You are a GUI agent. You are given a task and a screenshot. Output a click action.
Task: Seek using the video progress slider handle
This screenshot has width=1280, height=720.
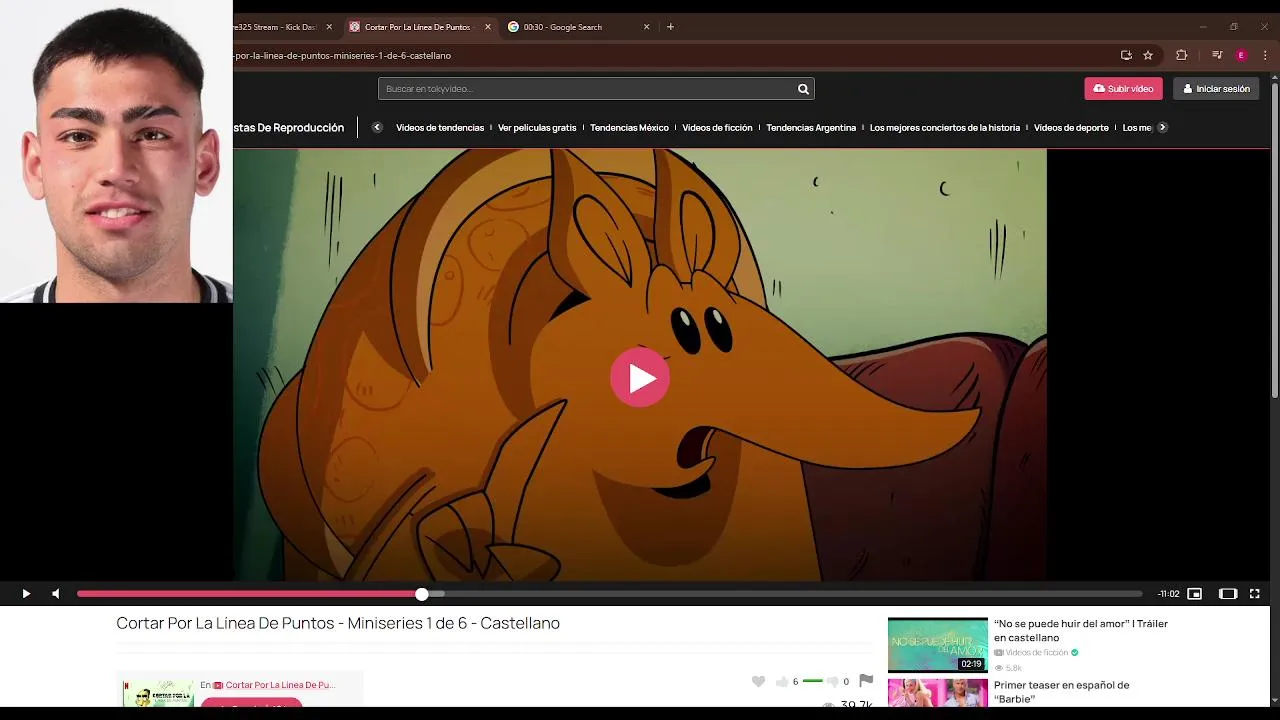point(422,594)
